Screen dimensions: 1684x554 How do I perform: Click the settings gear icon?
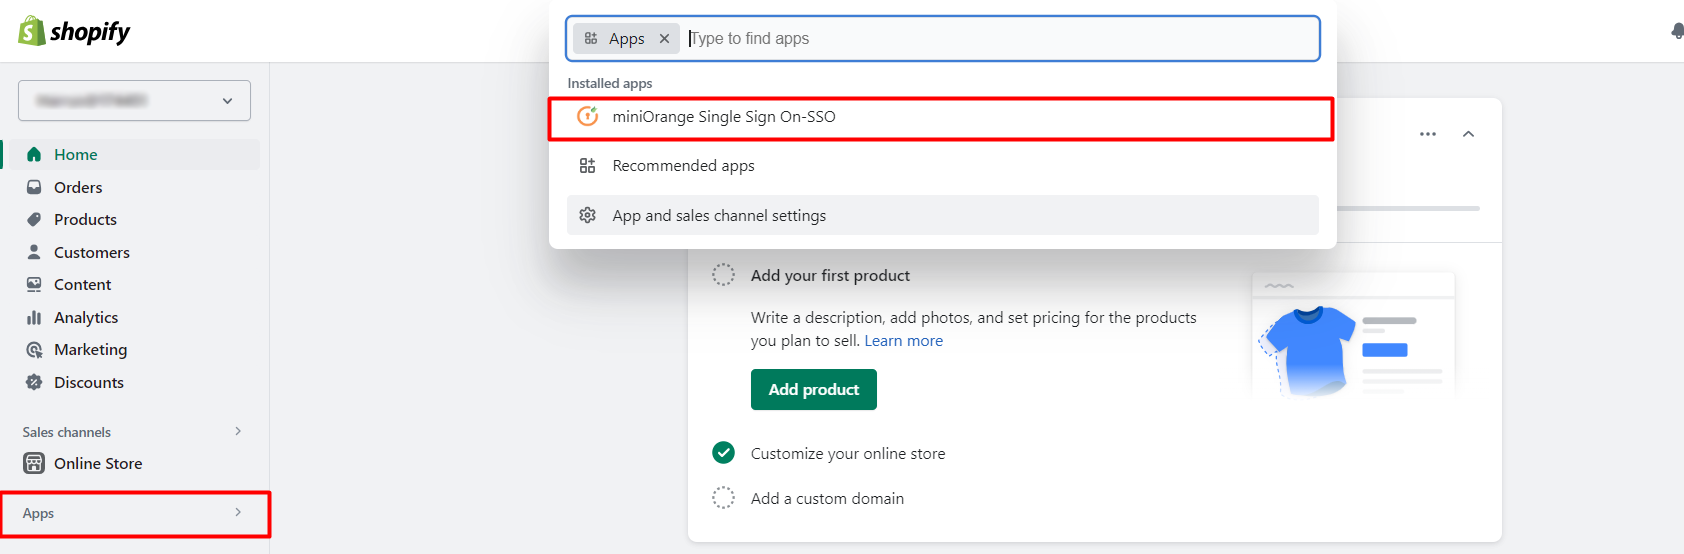click(588, 215)
